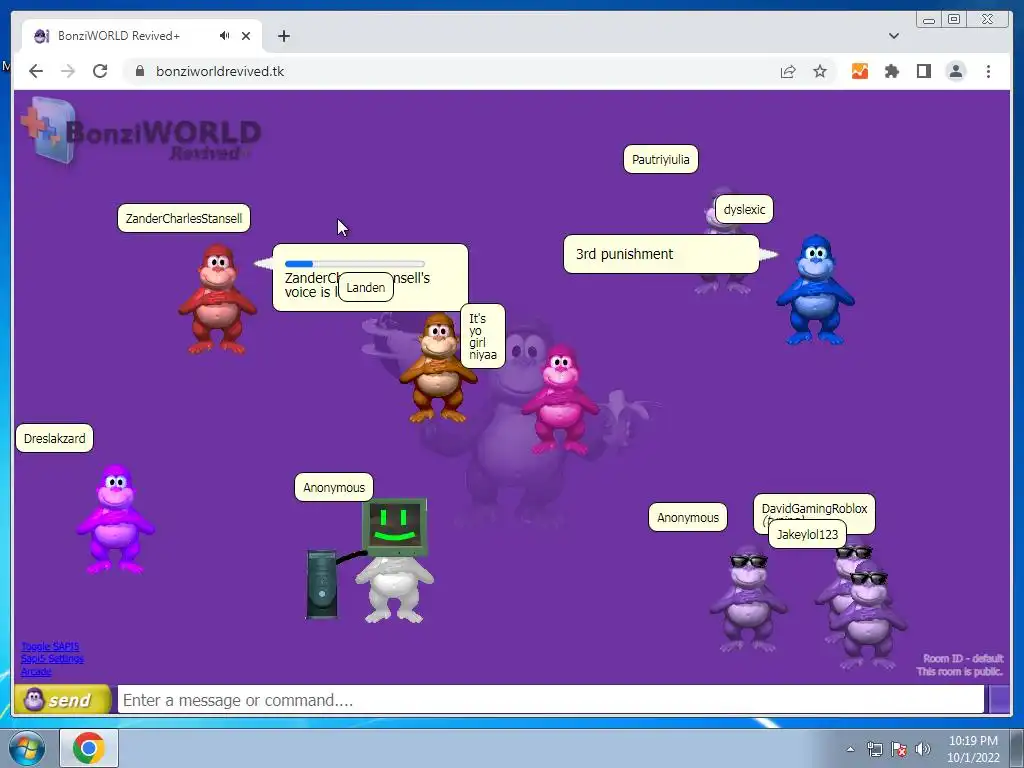1024x768 pixels.
Task: Go forward using the browser forward arrow
Action: [x=68, y=71]
